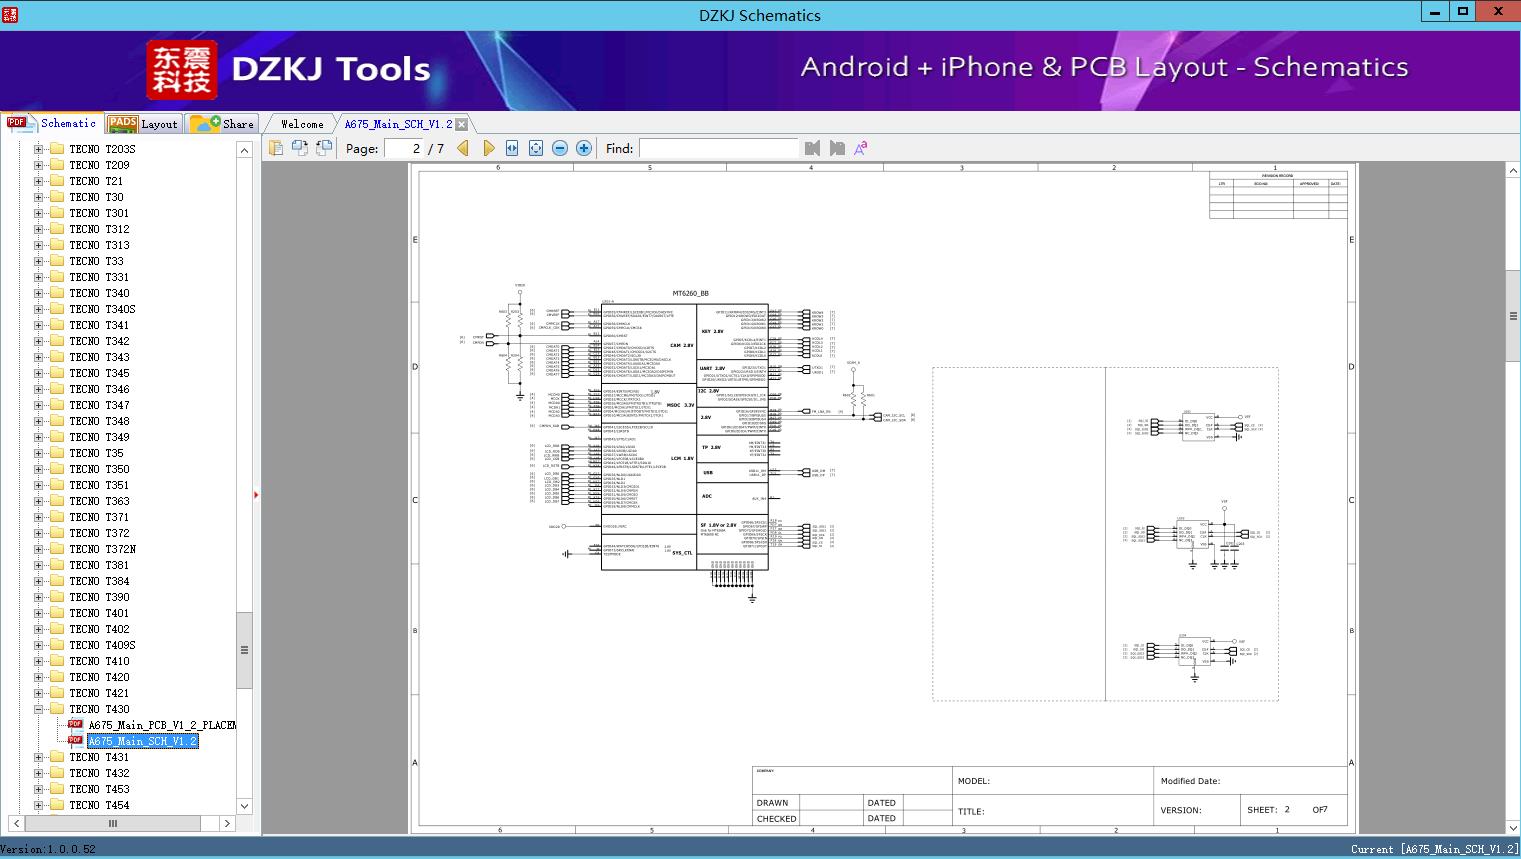The image size is (1521, 859).
Task: Click the TECNO T301 folder icon
Action: click(57, 213)
